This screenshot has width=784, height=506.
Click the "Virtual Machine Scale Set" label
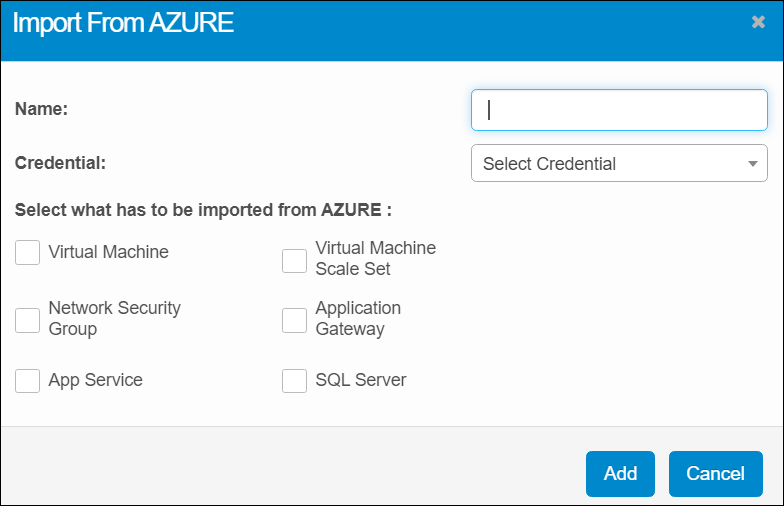click(375, 258)
